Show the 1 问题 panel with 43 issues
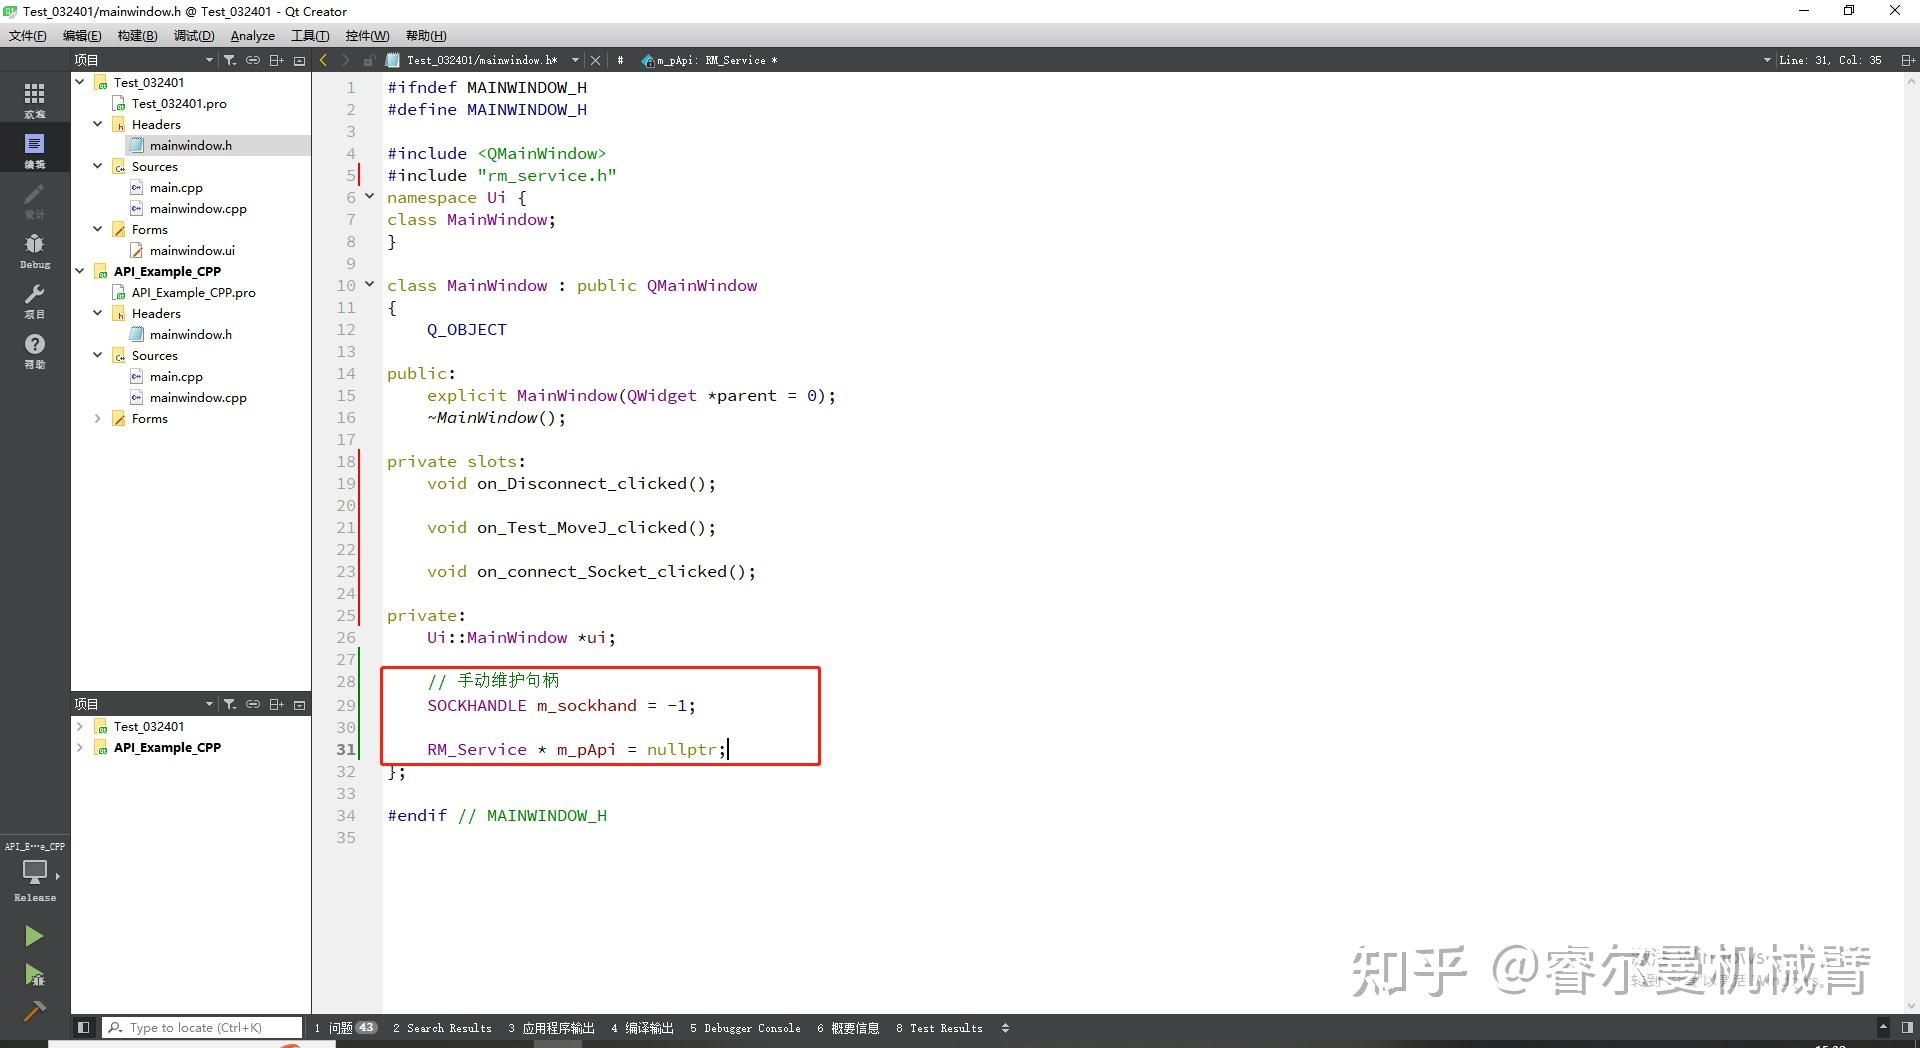Screen dimensions: 1920x1048 pos(344,1027)
